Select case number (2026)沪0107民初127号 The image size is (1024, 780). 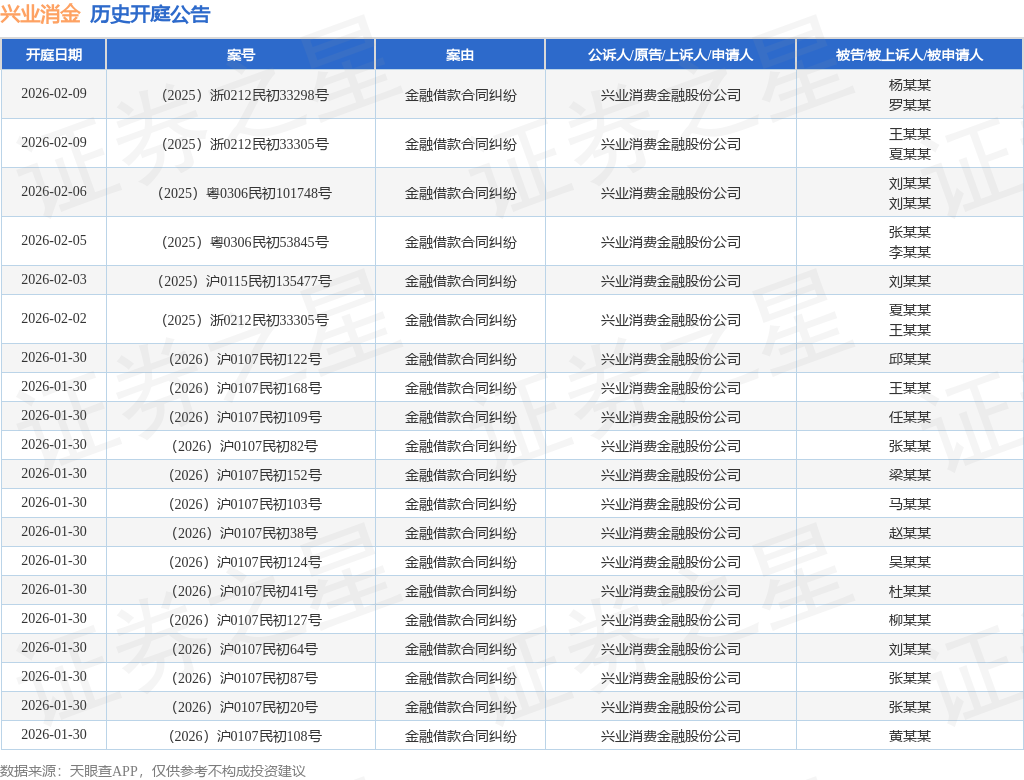click(245, 620)
